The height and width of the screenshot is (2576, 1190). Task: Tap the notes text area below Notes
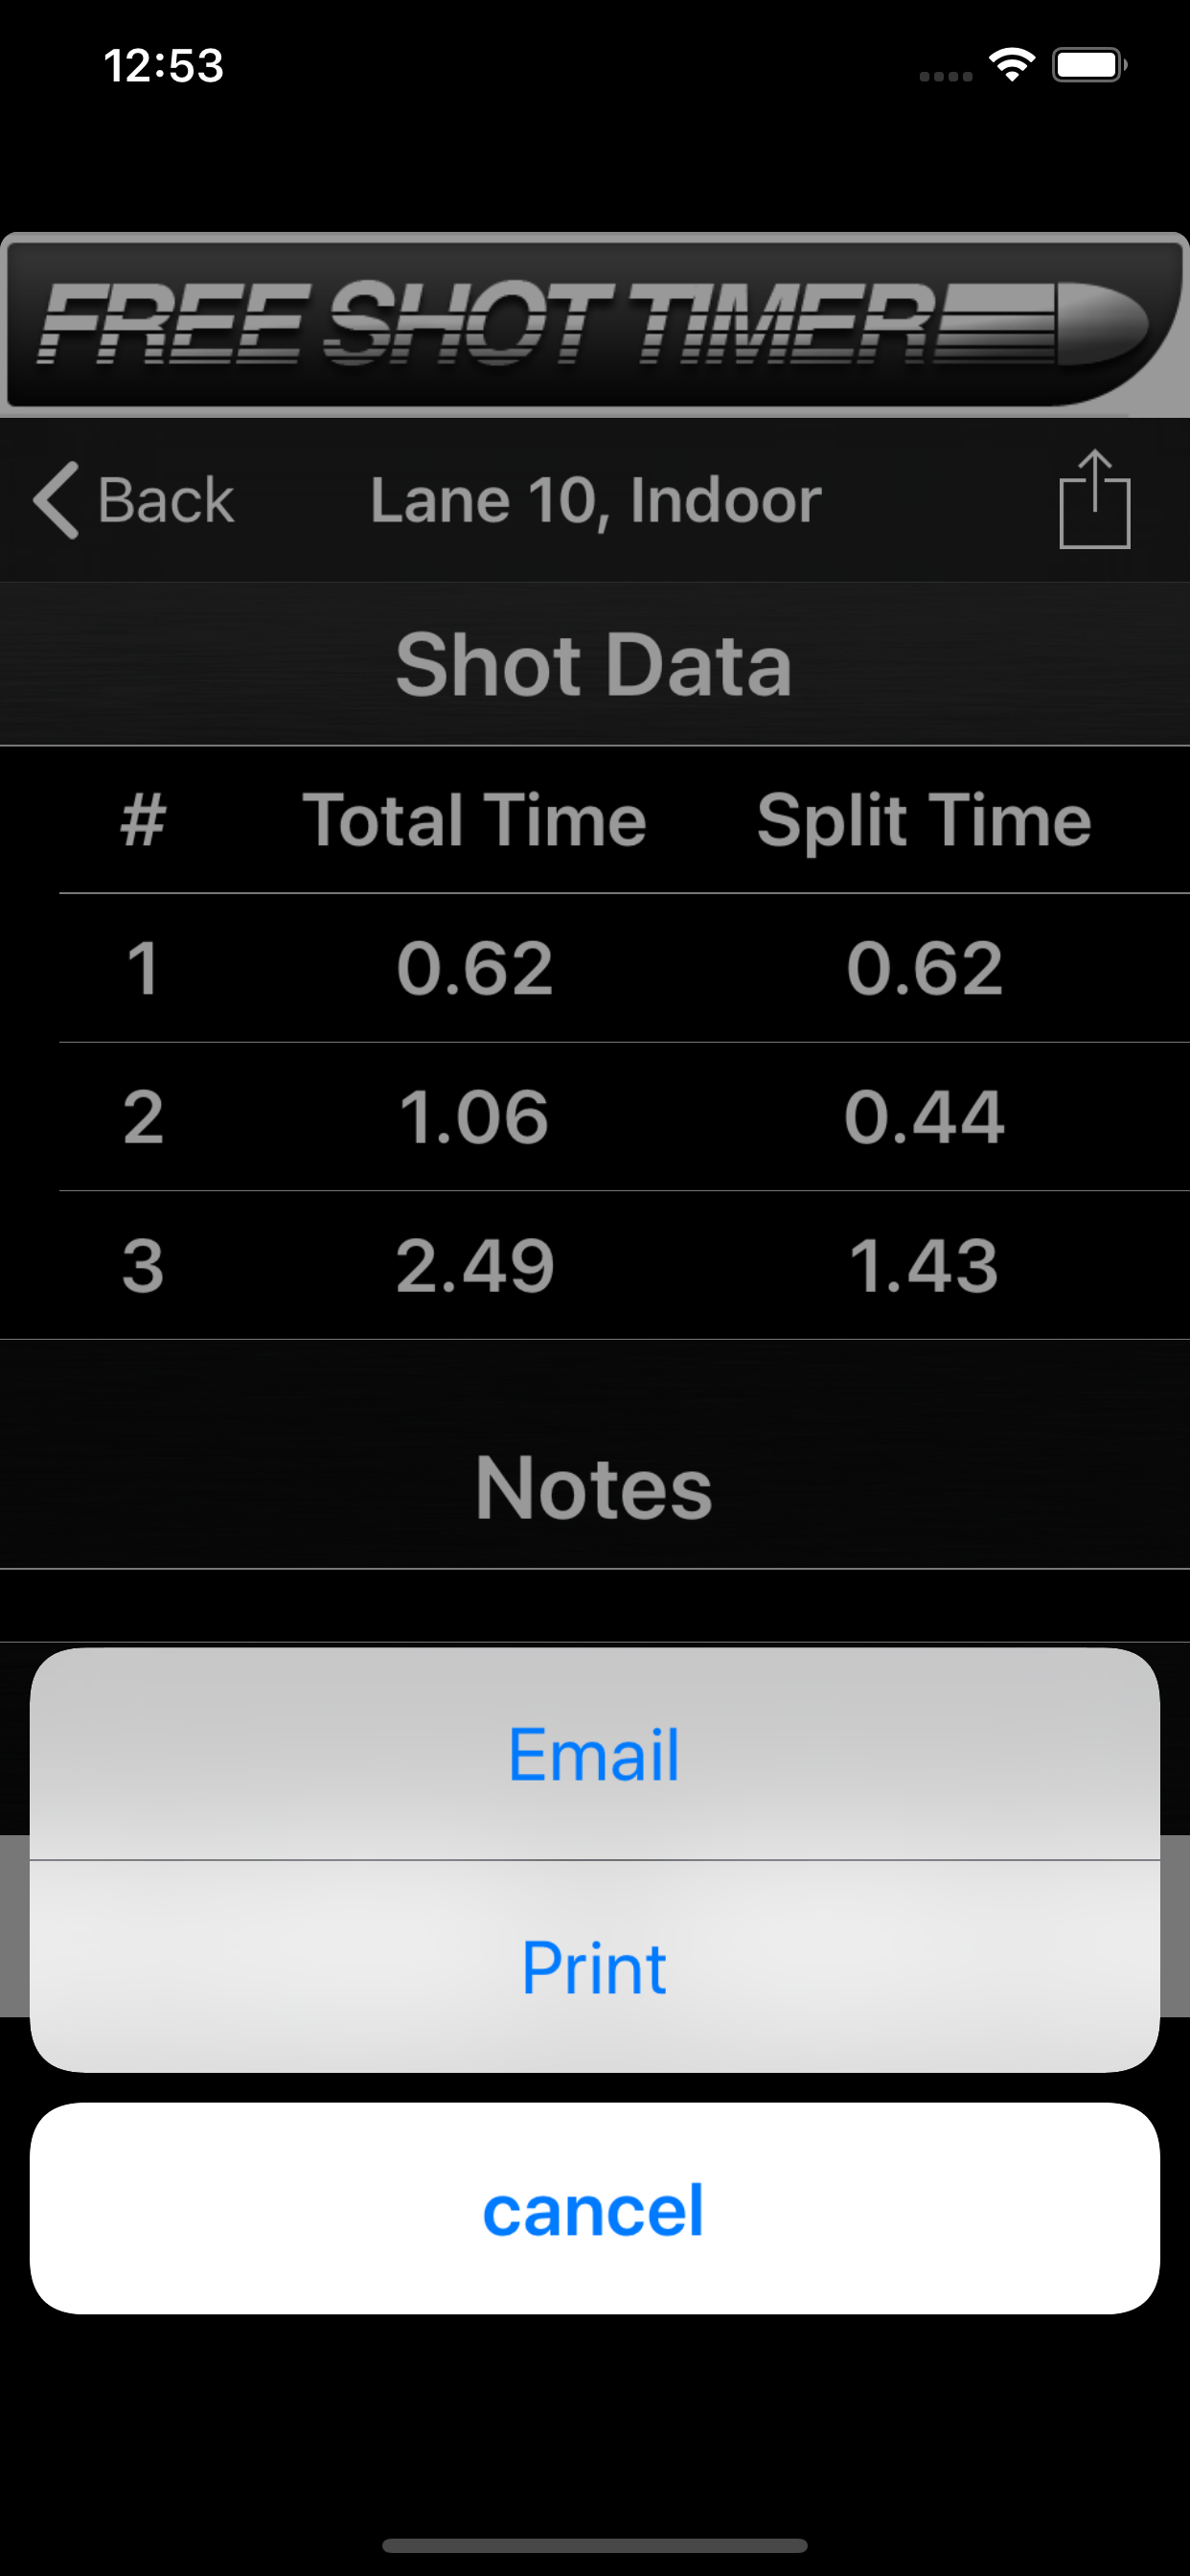(594, 1606)
